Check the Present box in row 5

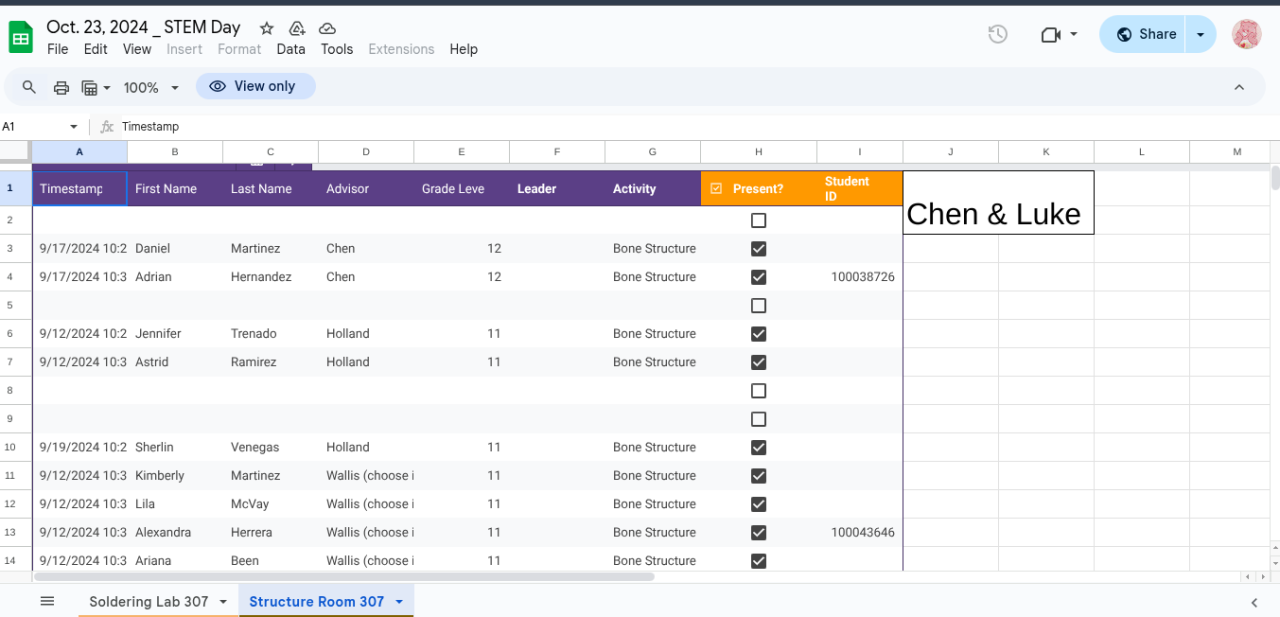point(758,305)
